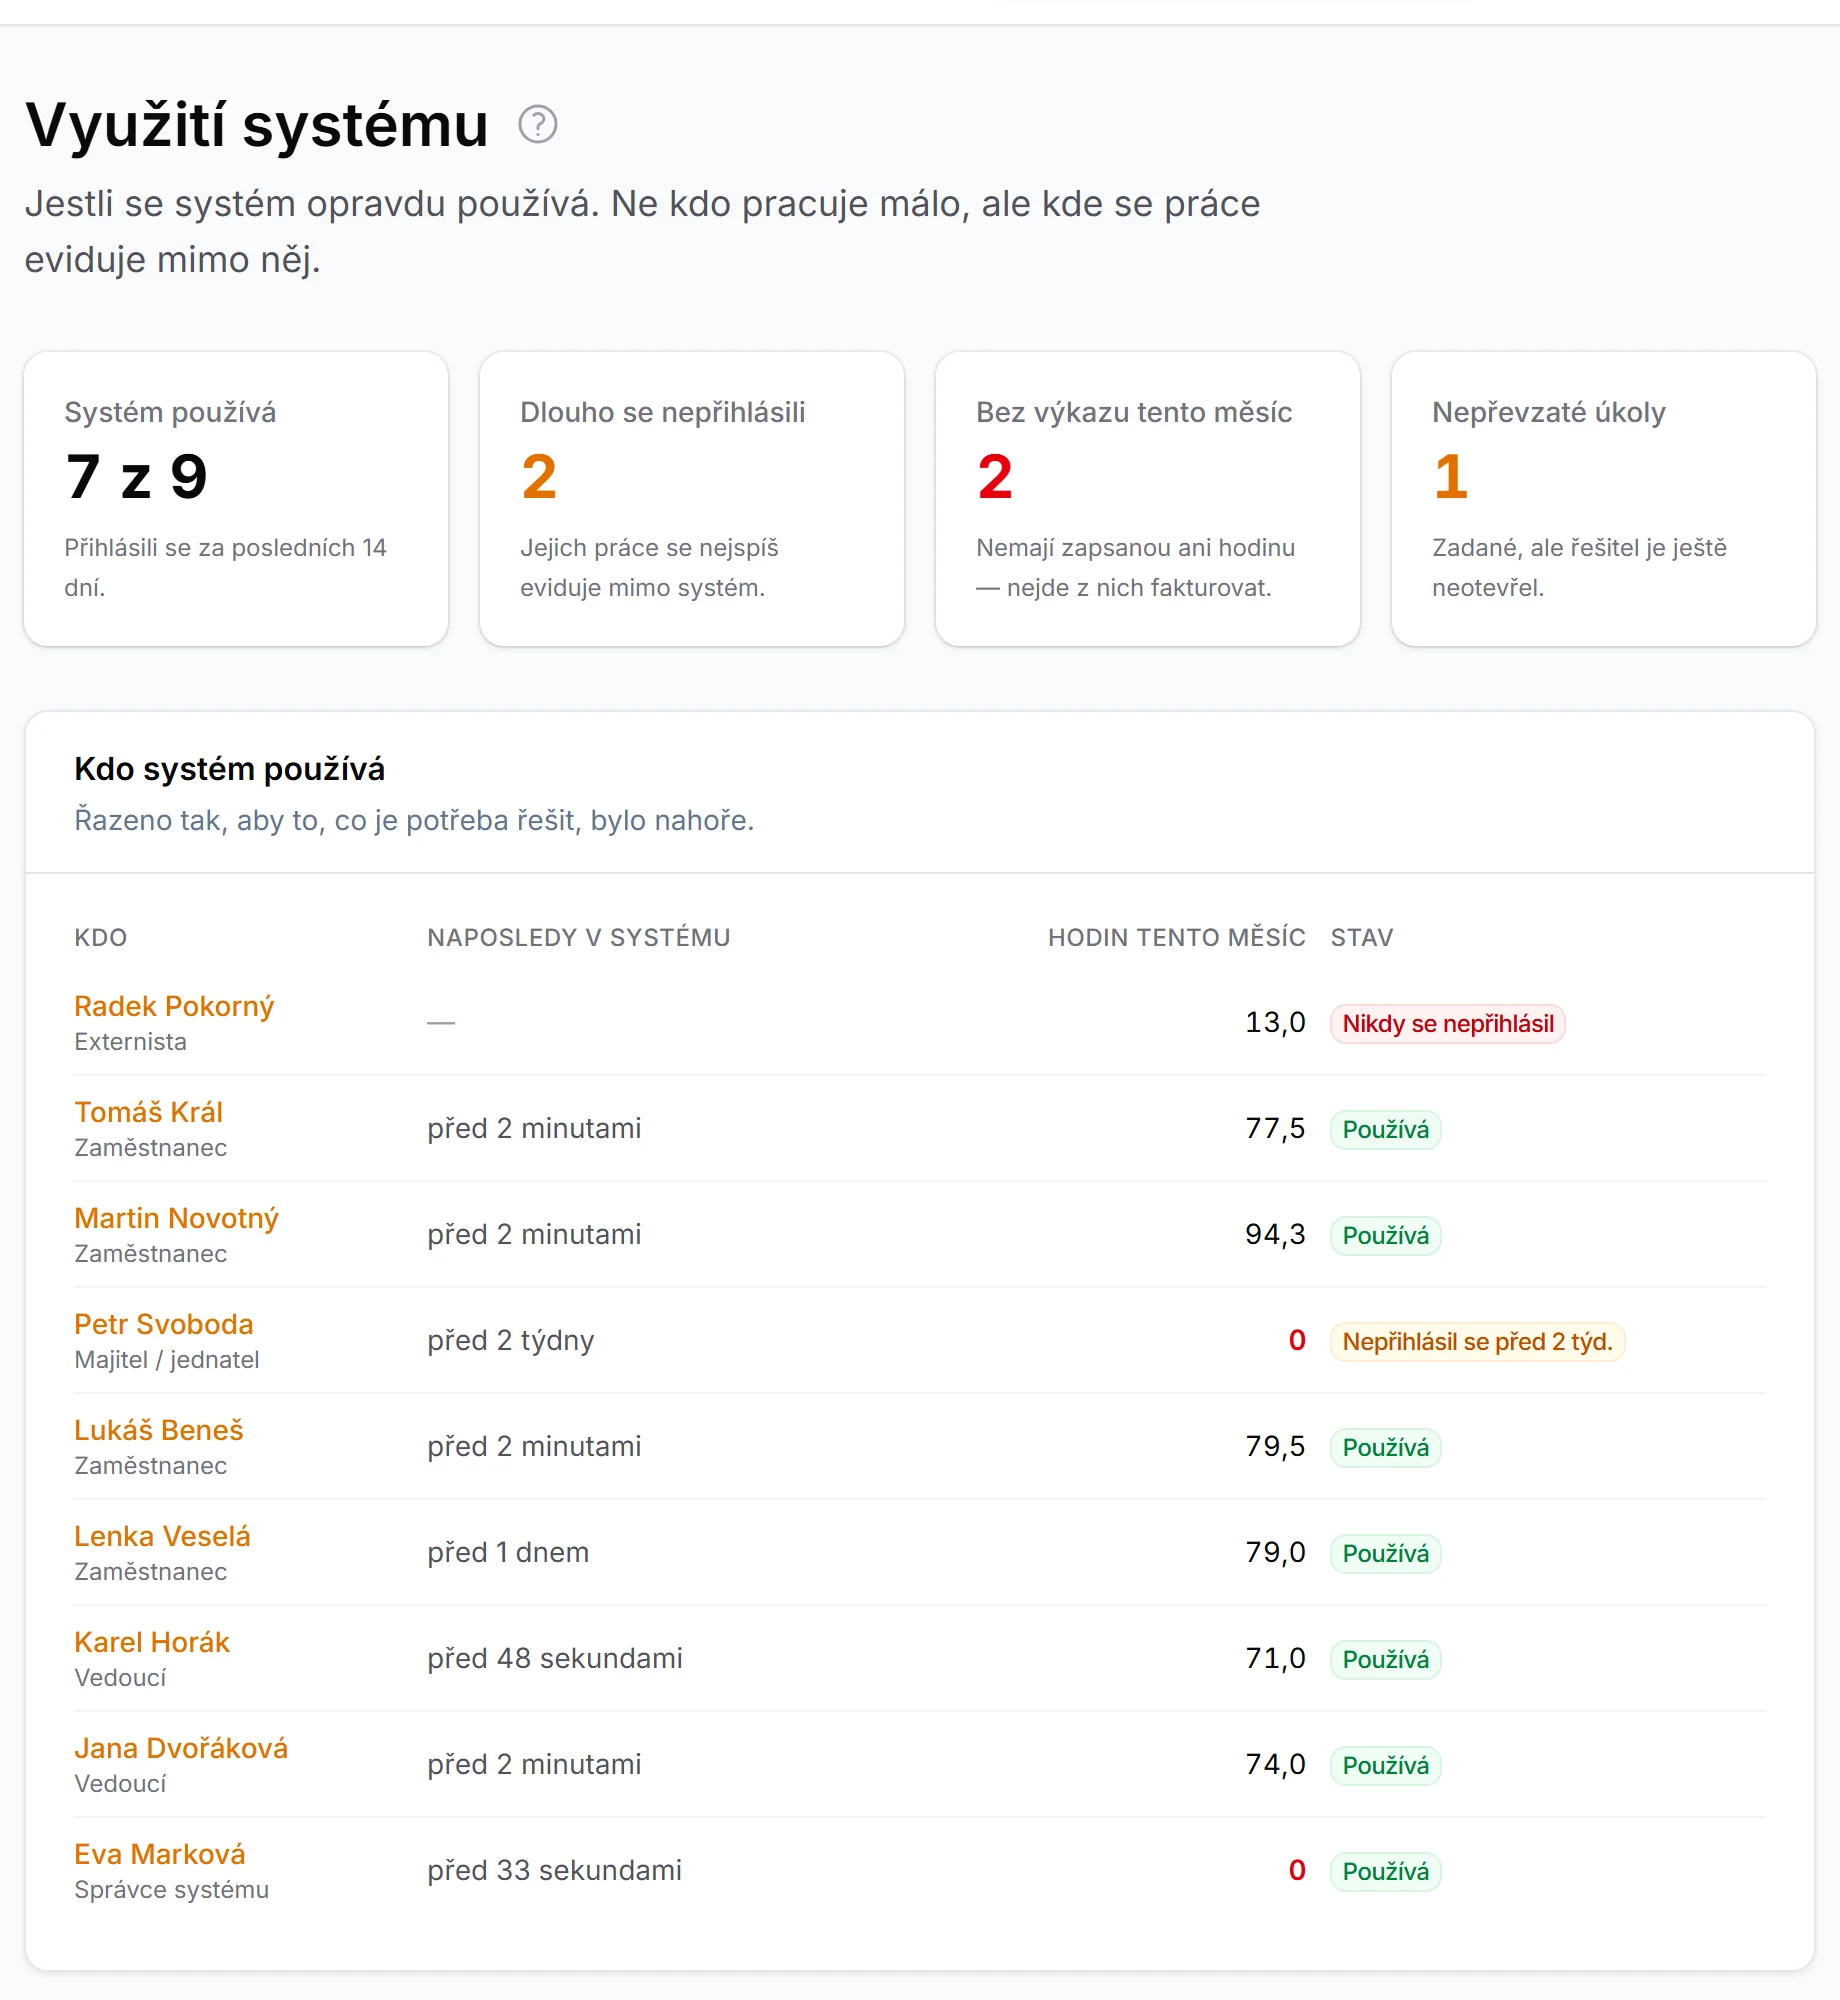Open Karel Horák's profile link
The width and height of the screenshot is (1840, 2000).
pos(152,1642)
